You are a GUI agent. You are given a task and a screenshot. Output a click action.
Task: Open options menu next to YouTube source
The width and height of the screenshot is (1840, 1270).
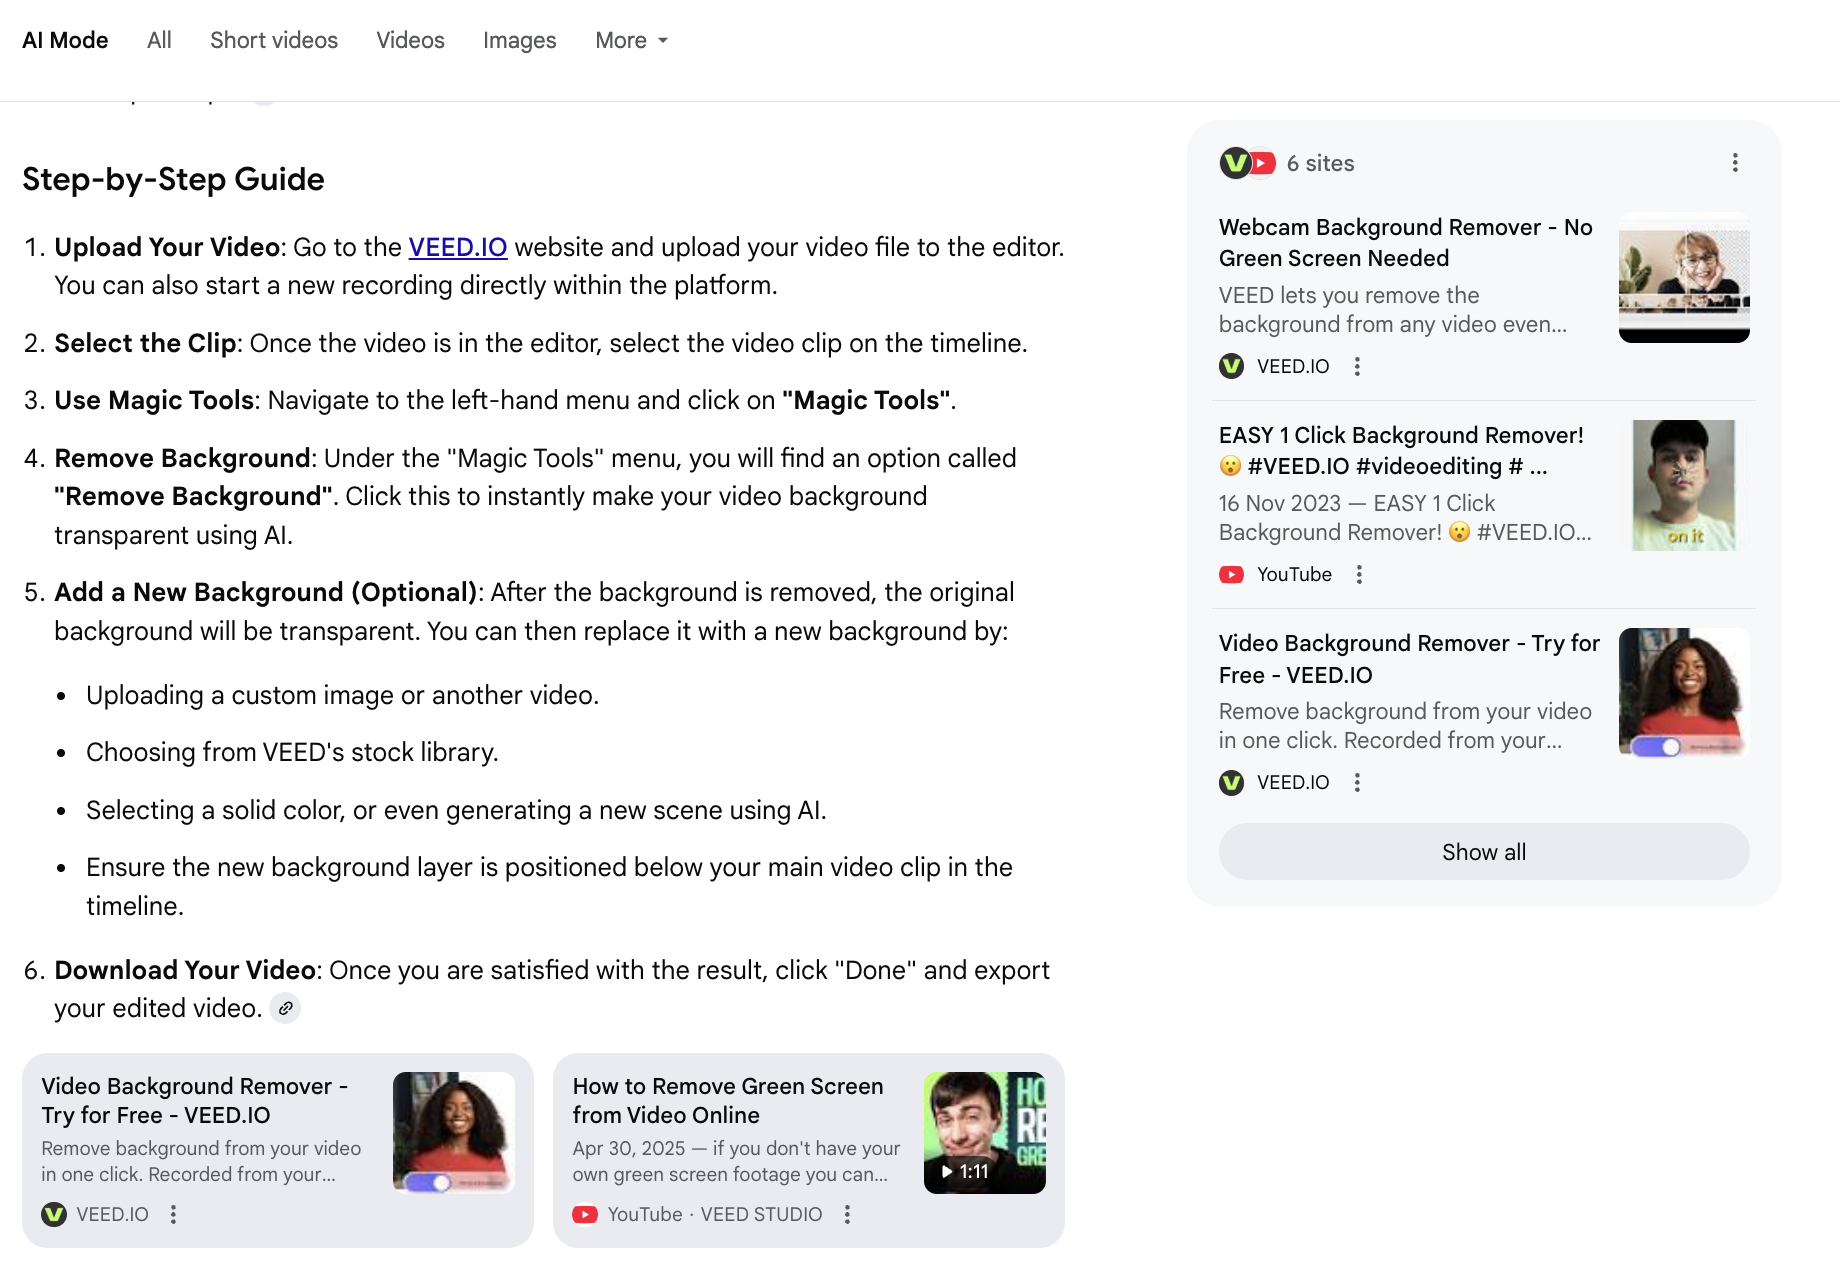(1359, 574)
